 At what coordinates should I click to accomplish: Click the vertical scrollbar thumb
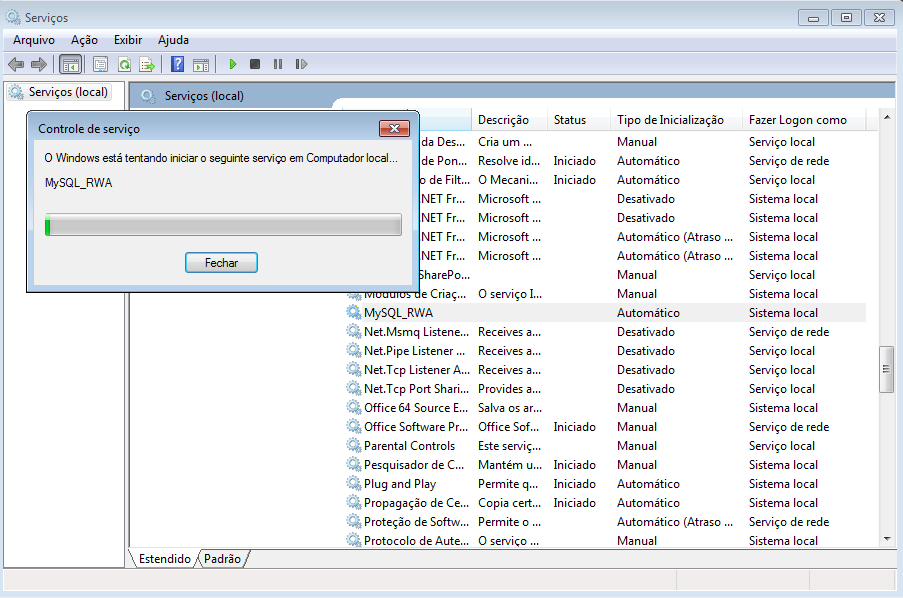(x=886, y=369)
